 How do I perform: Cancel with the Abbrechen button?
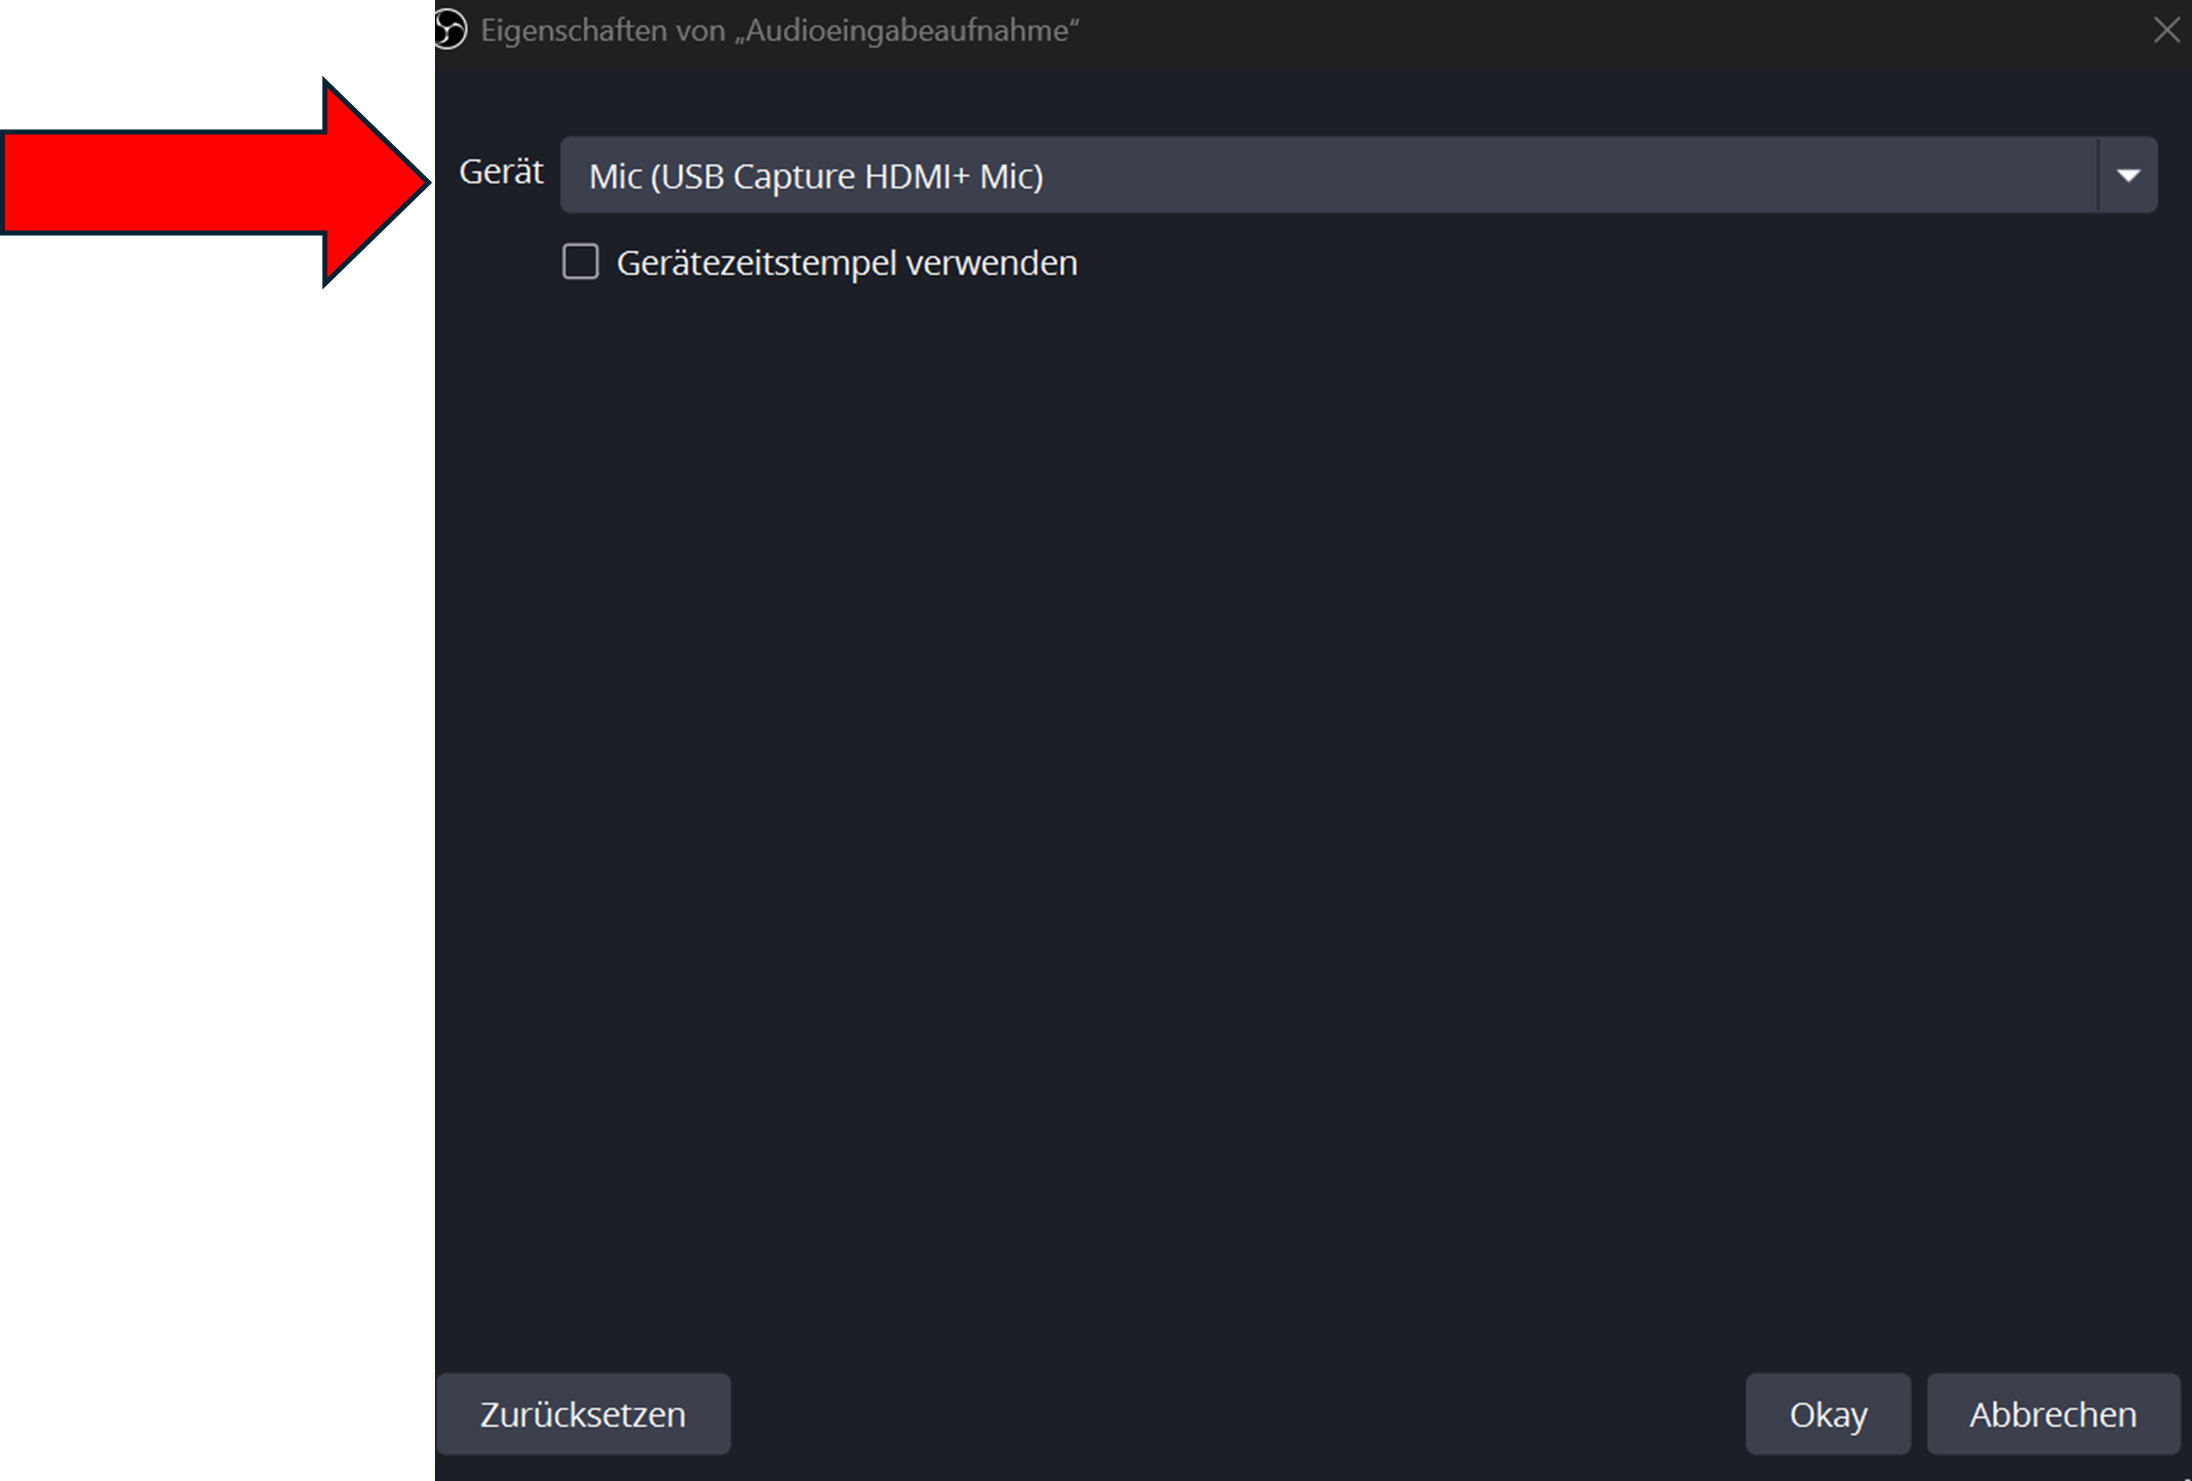click(x=2053, y=1414)
